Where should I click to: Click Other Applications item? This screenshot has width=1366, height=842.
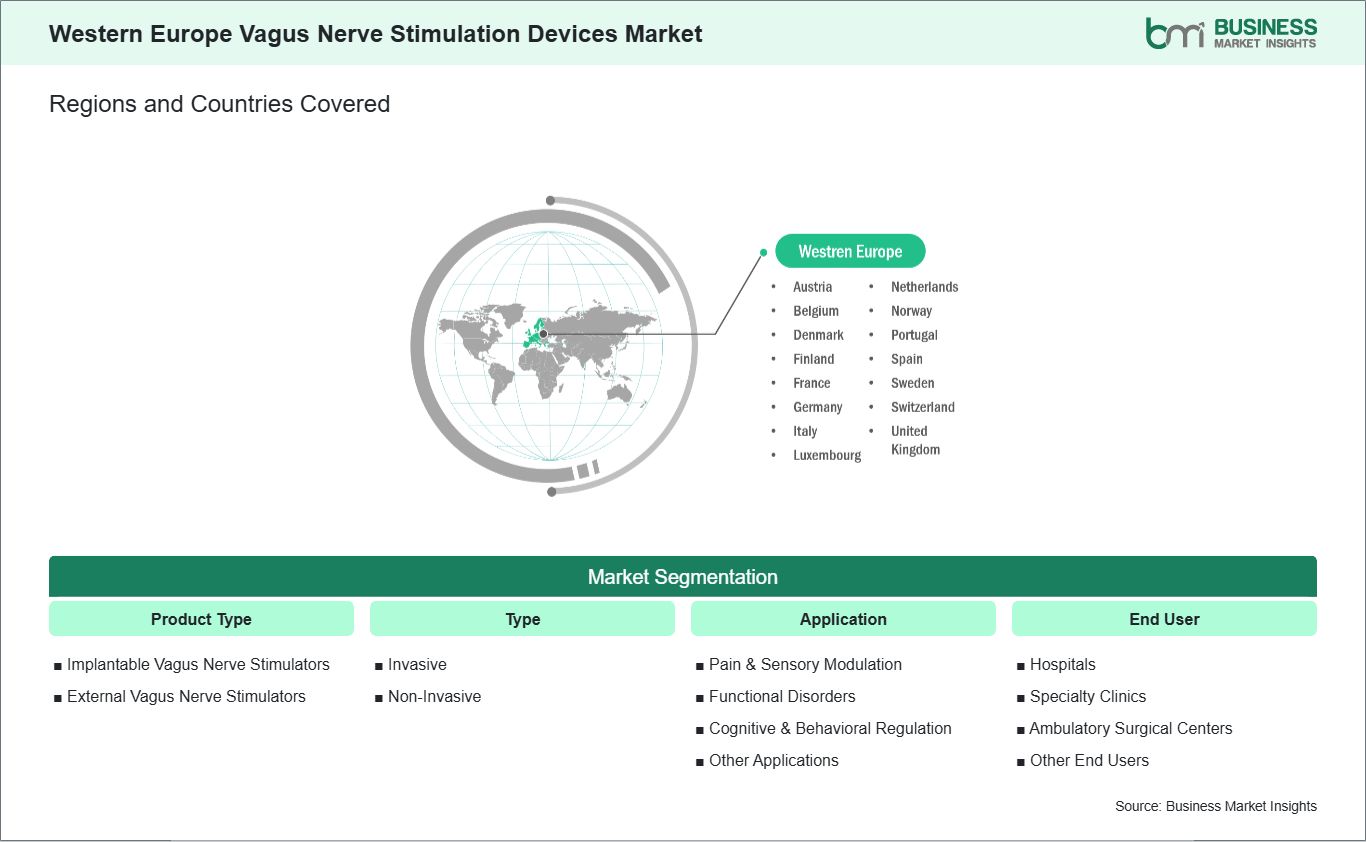coord(774,761)
